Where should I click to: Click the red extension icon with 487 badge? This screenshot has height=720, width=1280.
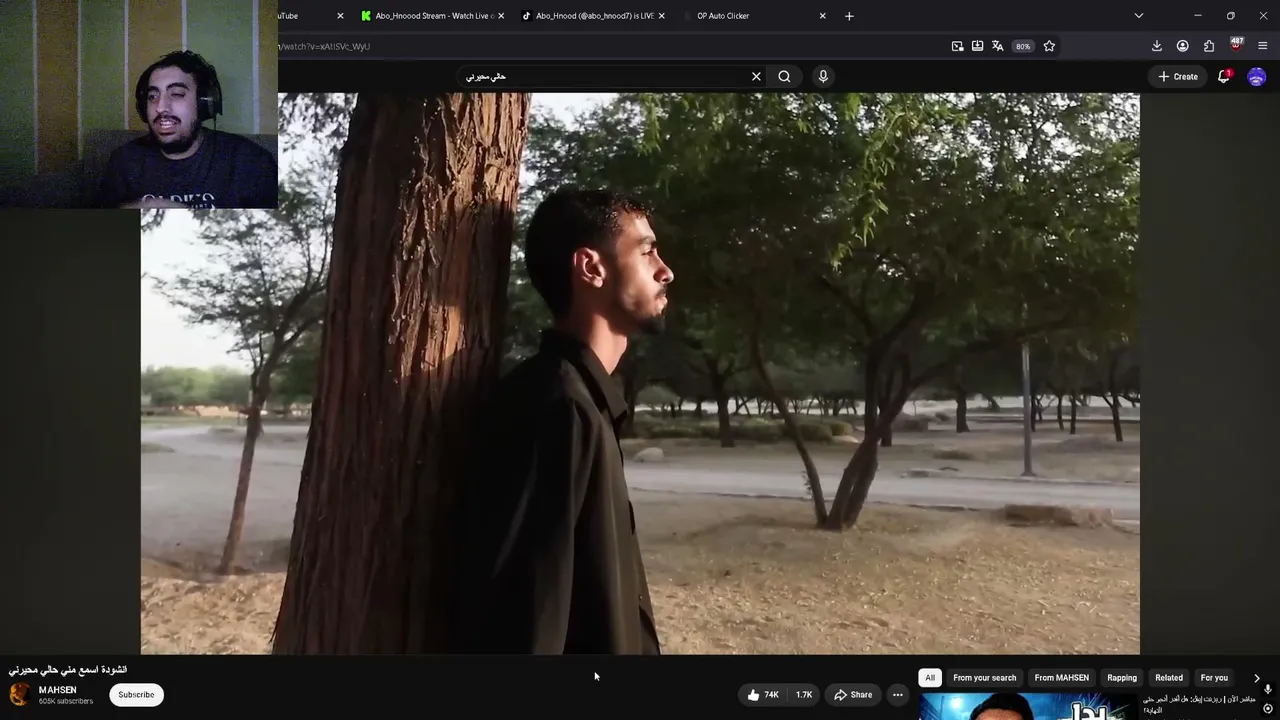(x=1236, y=45)
